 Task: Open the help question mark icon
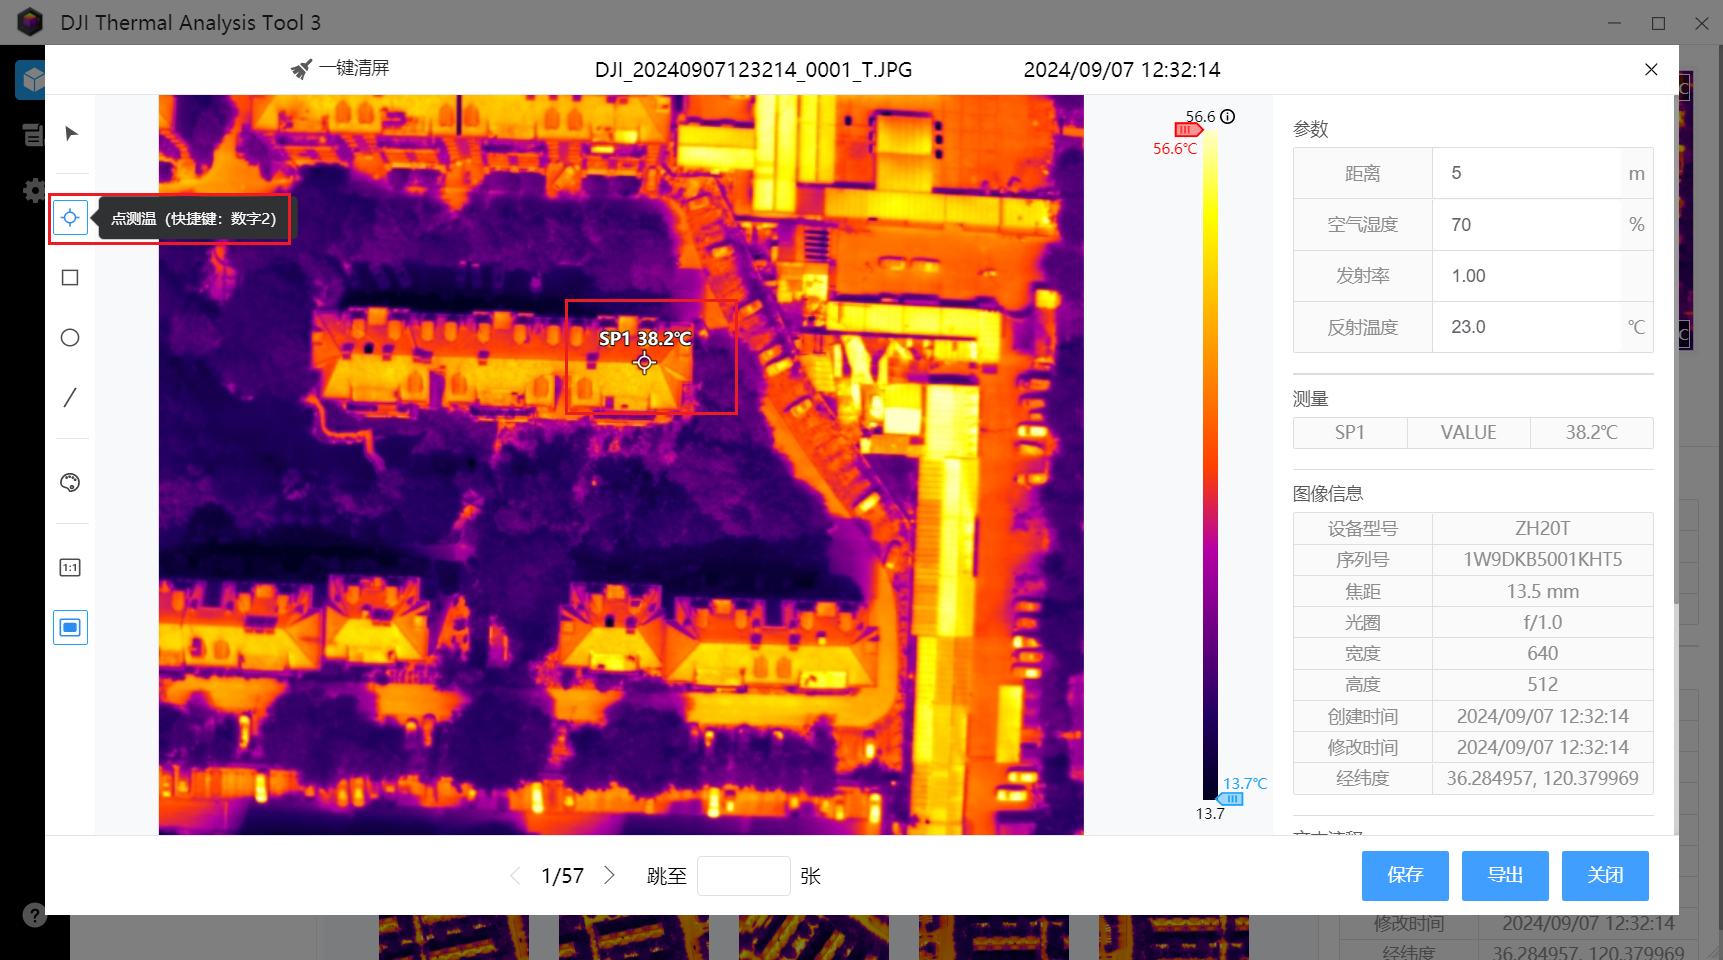[34, 914]
